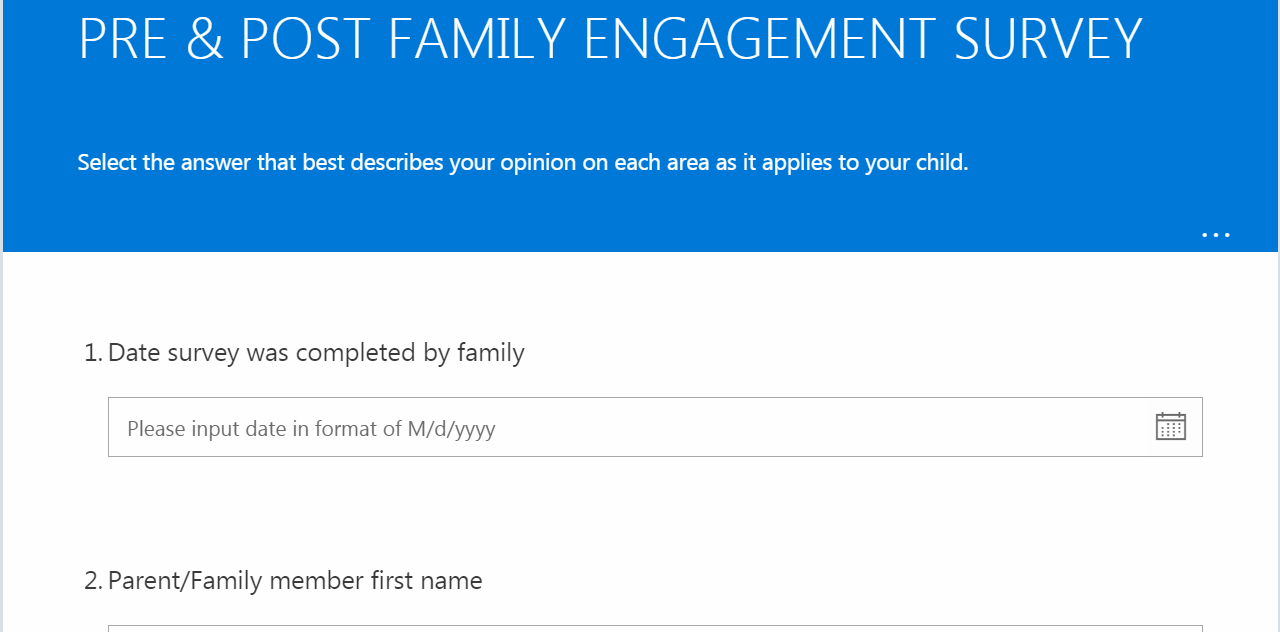The height and width of the screenshot is (632, 1280).
Task: Click the 'M/d/yyyy' placeholder text
Action: tap(451, 429)
